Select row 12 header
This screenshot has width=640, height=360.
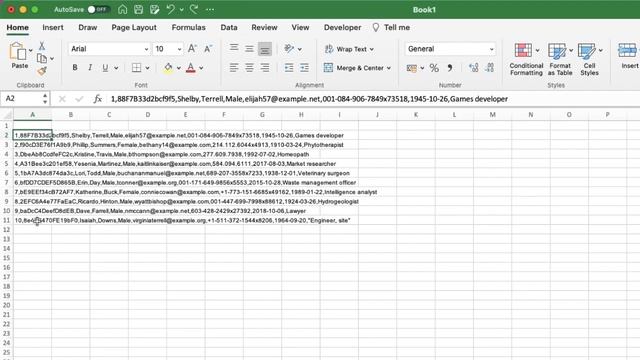(x=7, y=230)
